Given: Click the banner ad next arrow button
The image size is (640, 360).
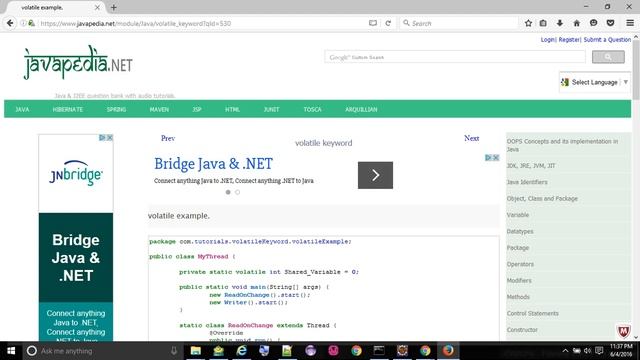Looking at the screenshot, I should pyautogui.click(x=375, y=175).
